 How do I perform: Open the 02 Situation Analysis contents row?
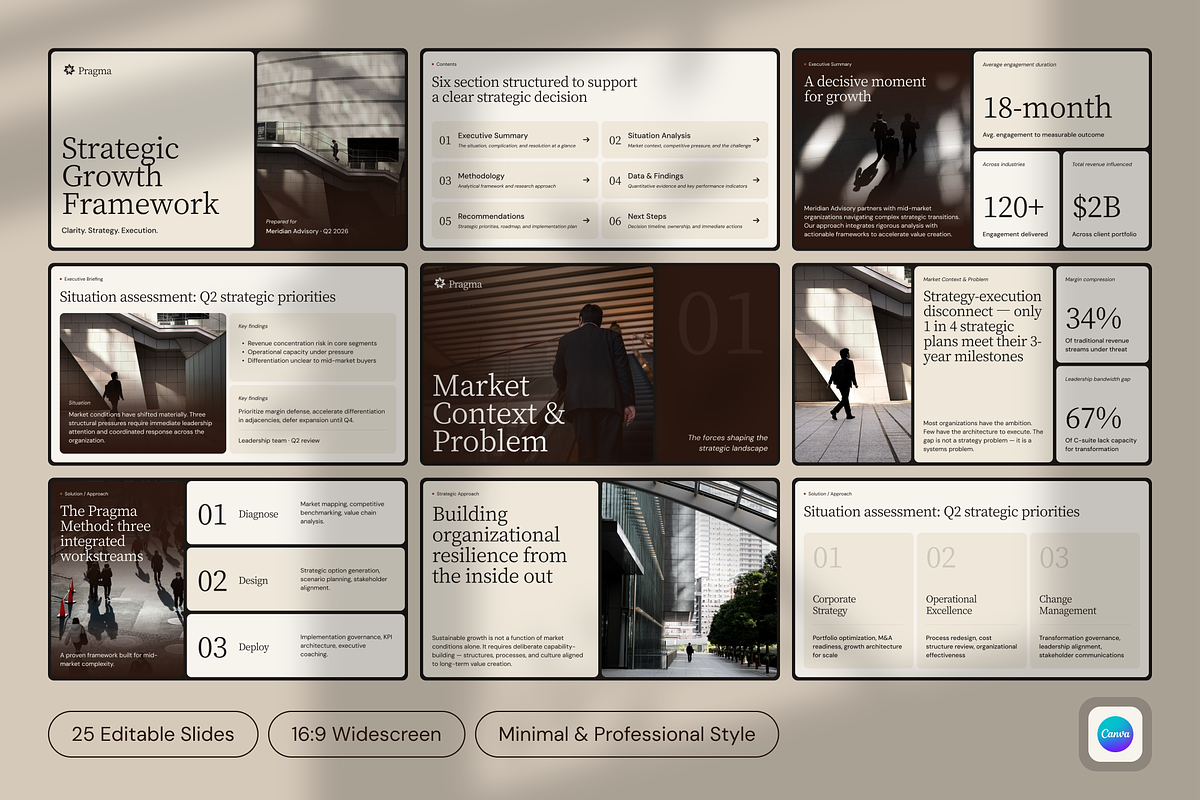[685, 140]
